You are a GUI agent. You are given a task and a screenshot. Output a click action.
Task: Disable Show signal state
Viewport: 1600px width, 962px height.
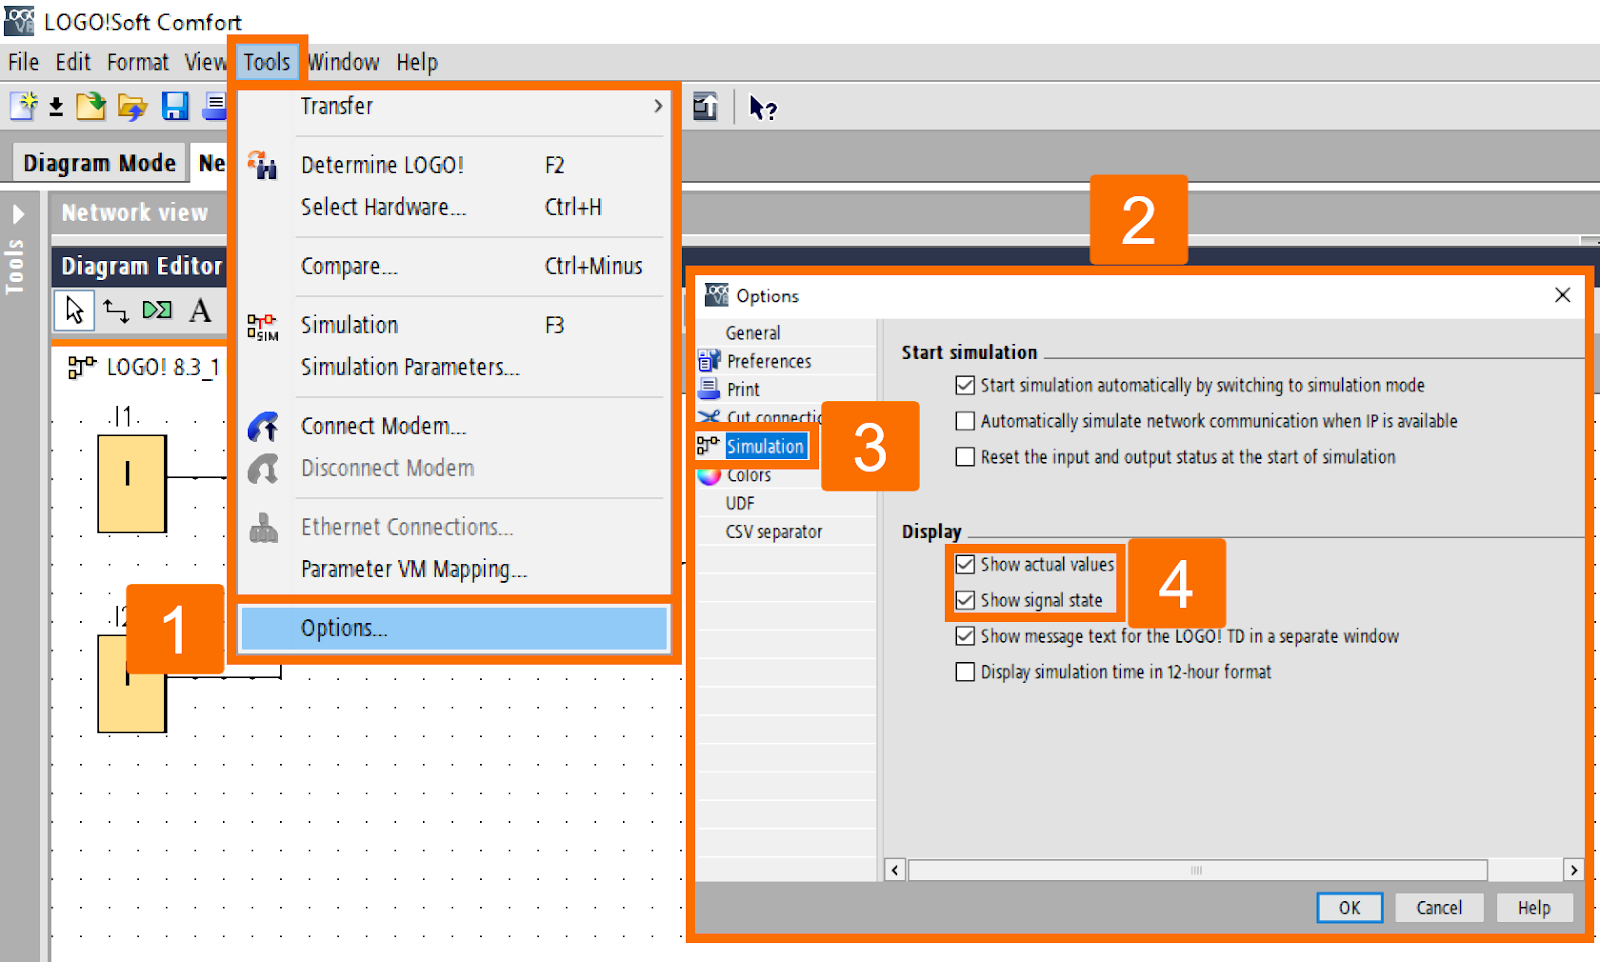click(964, 600)
